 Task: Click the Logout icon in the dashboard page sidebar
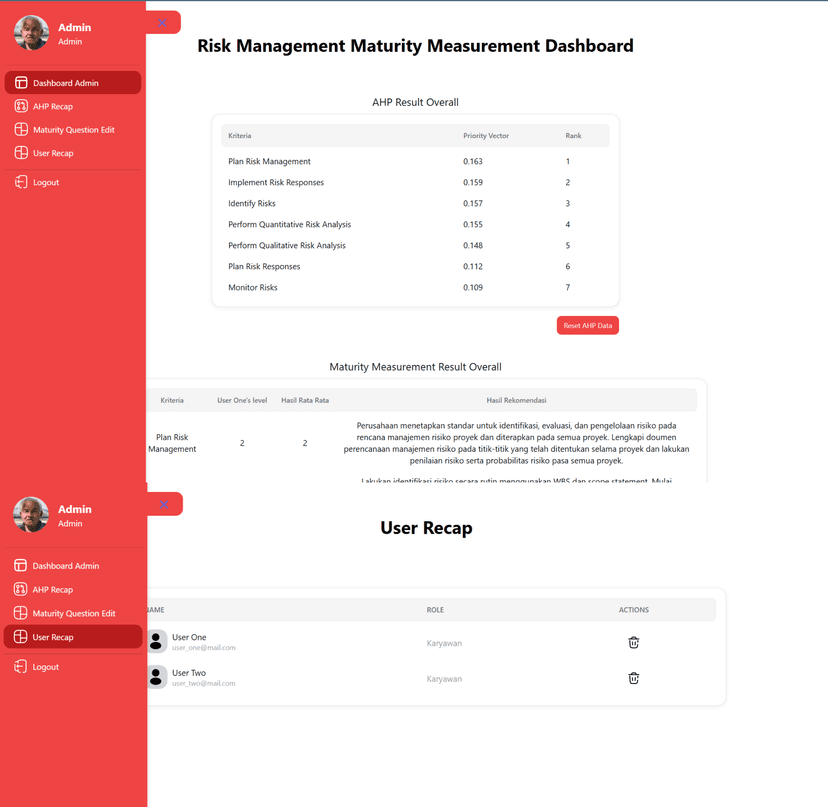[x=20, y=182]
